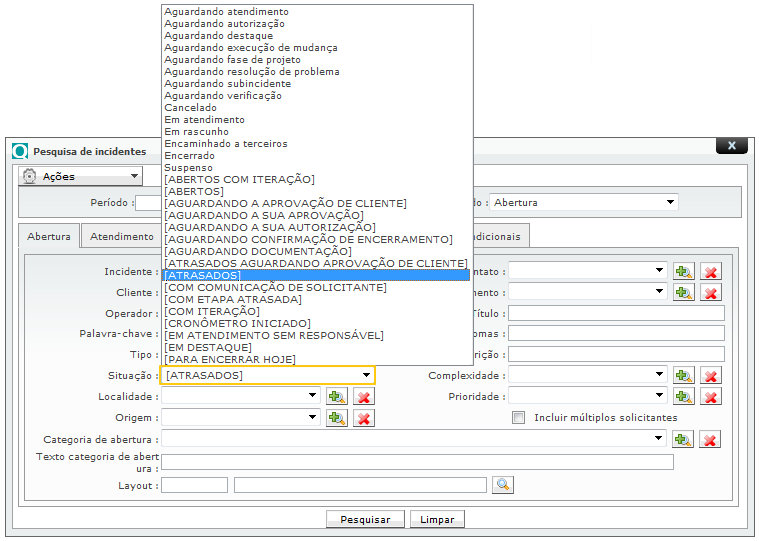Clear Prioridade with the red X icon
This screenshot has height=541, width=759.
click(x=711, y=397)
